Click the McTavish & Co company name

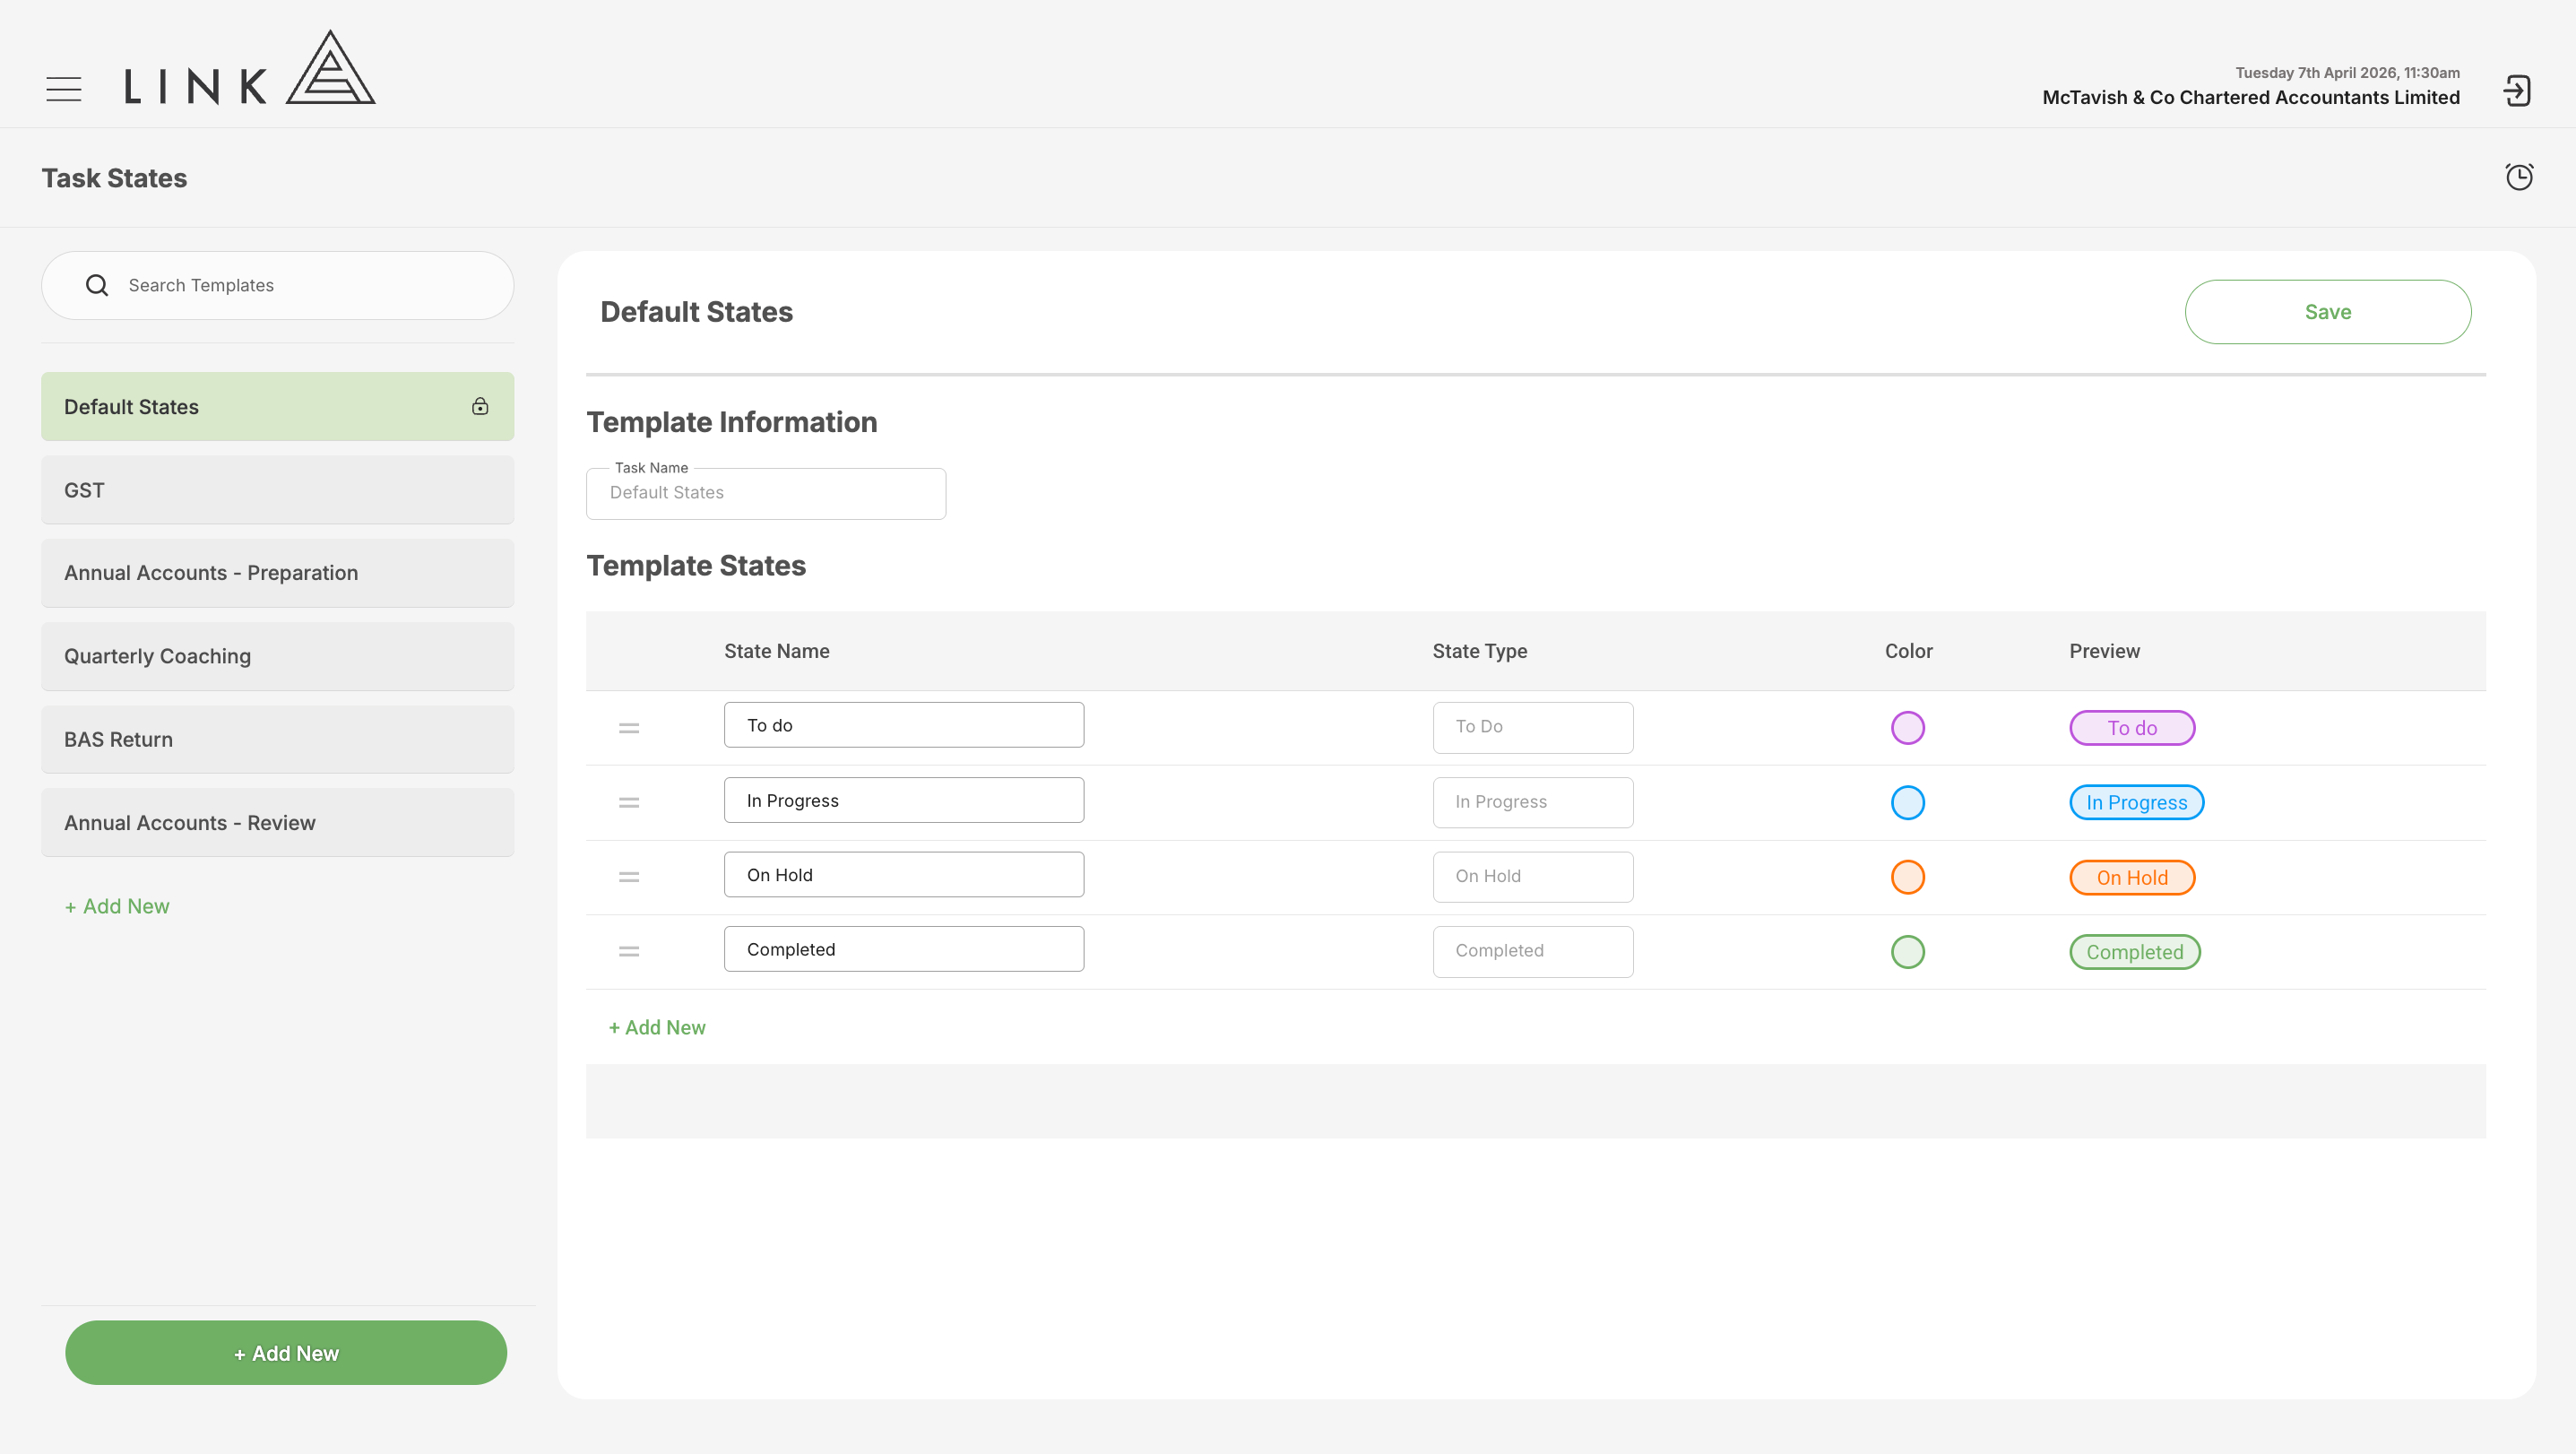click(x=2251, y=97)
